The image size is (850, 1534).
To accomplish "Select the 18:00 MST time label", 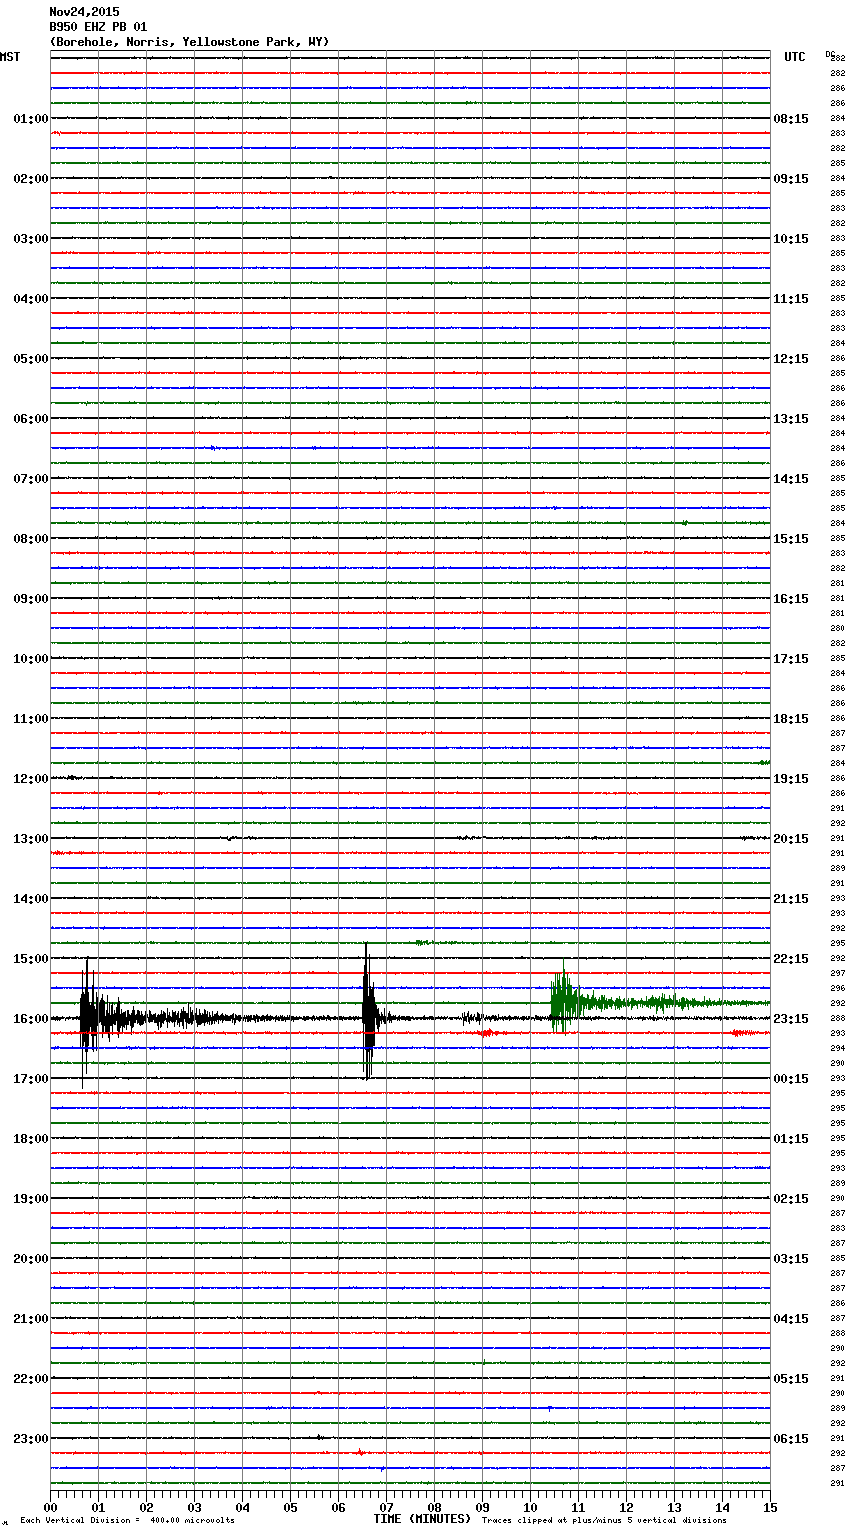I will tap(31, 1139).
